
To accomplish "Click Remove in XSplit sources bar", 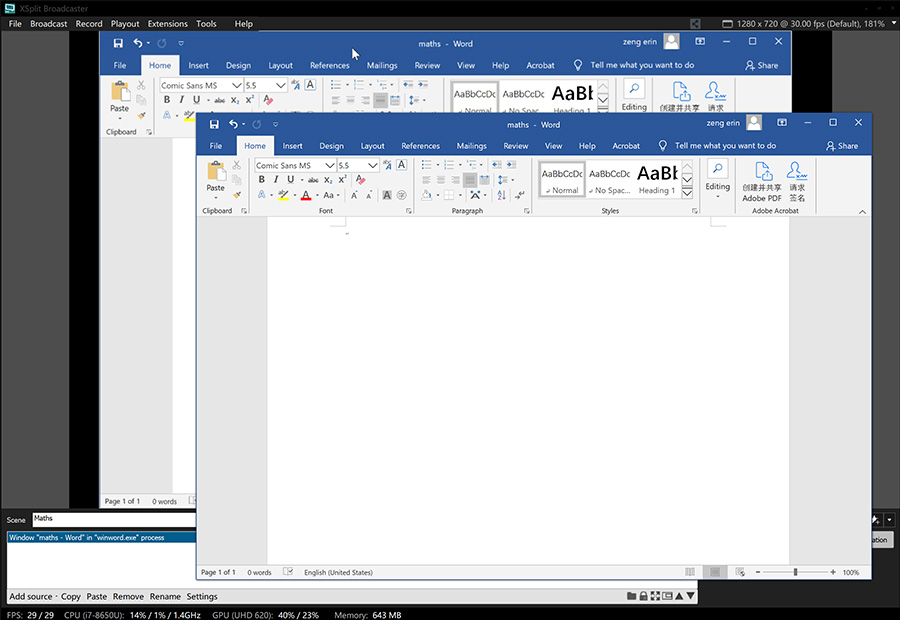I will click(128, 596).
